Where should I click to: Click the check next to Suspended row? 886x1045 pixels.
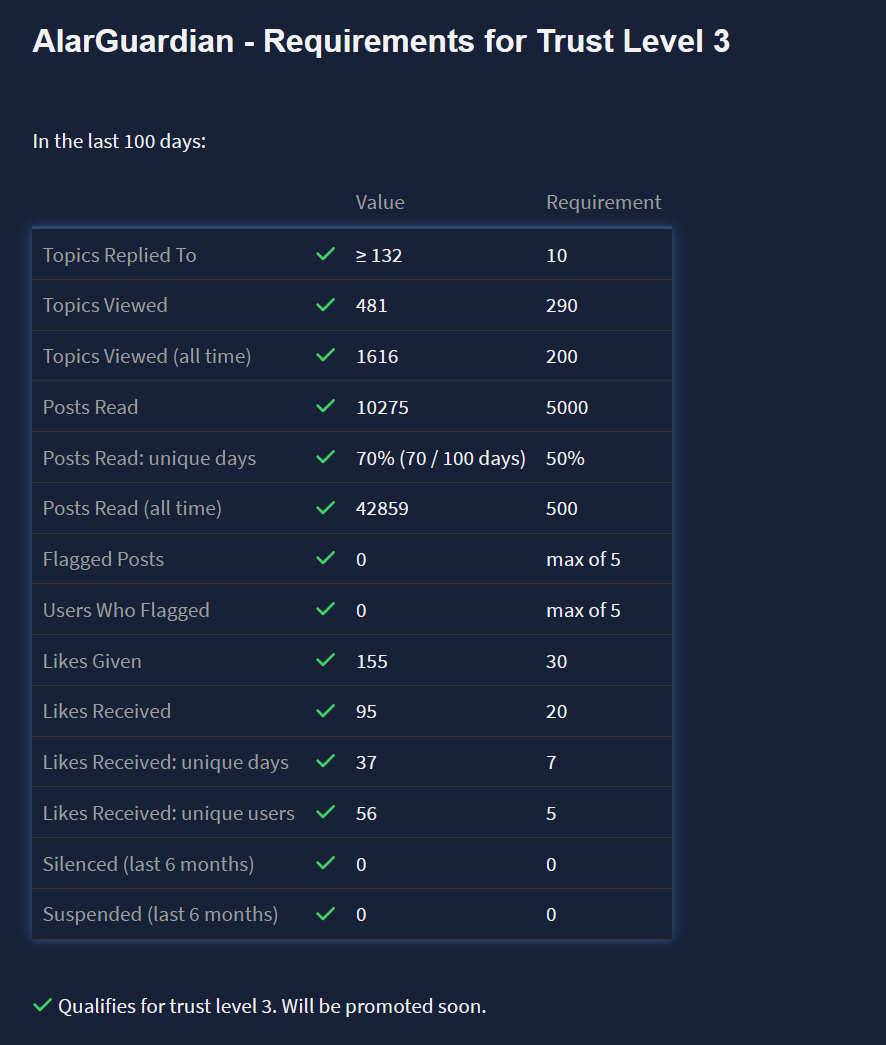325,914
